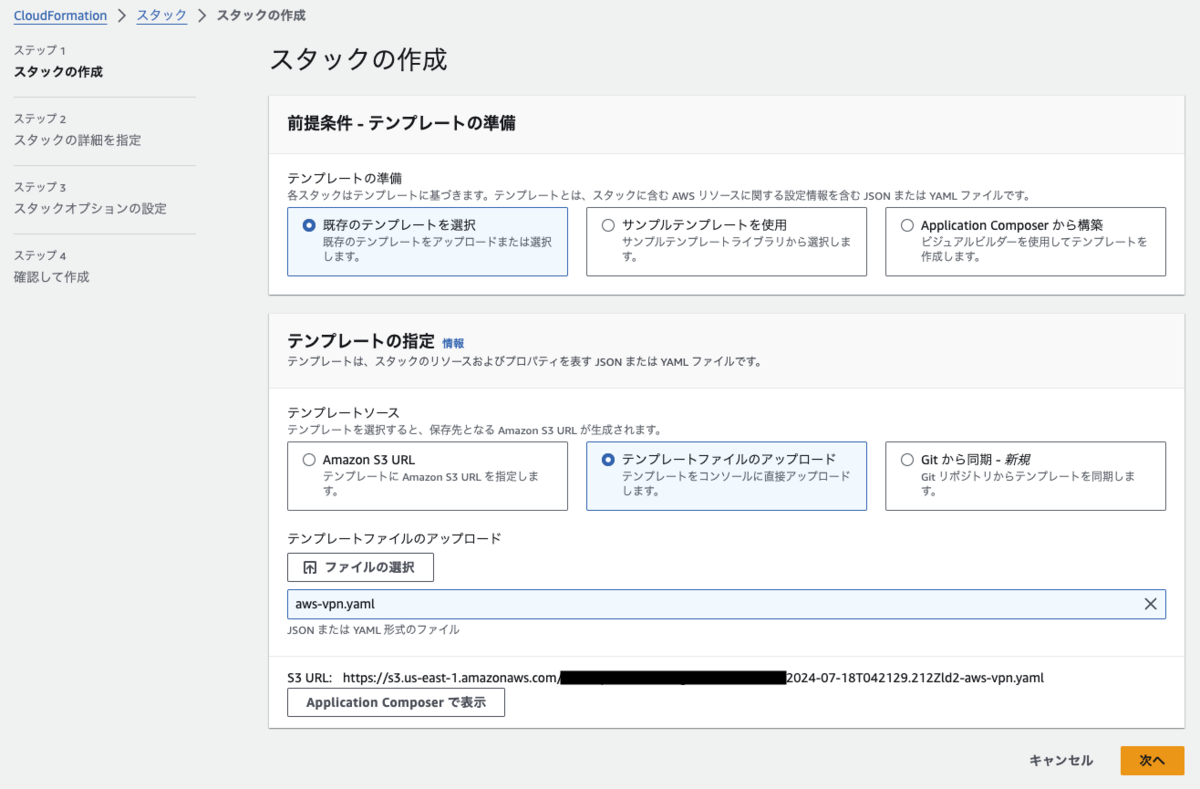
Task: Select テンプレートファイルのアップロード radio option
Action: [608, 460]
